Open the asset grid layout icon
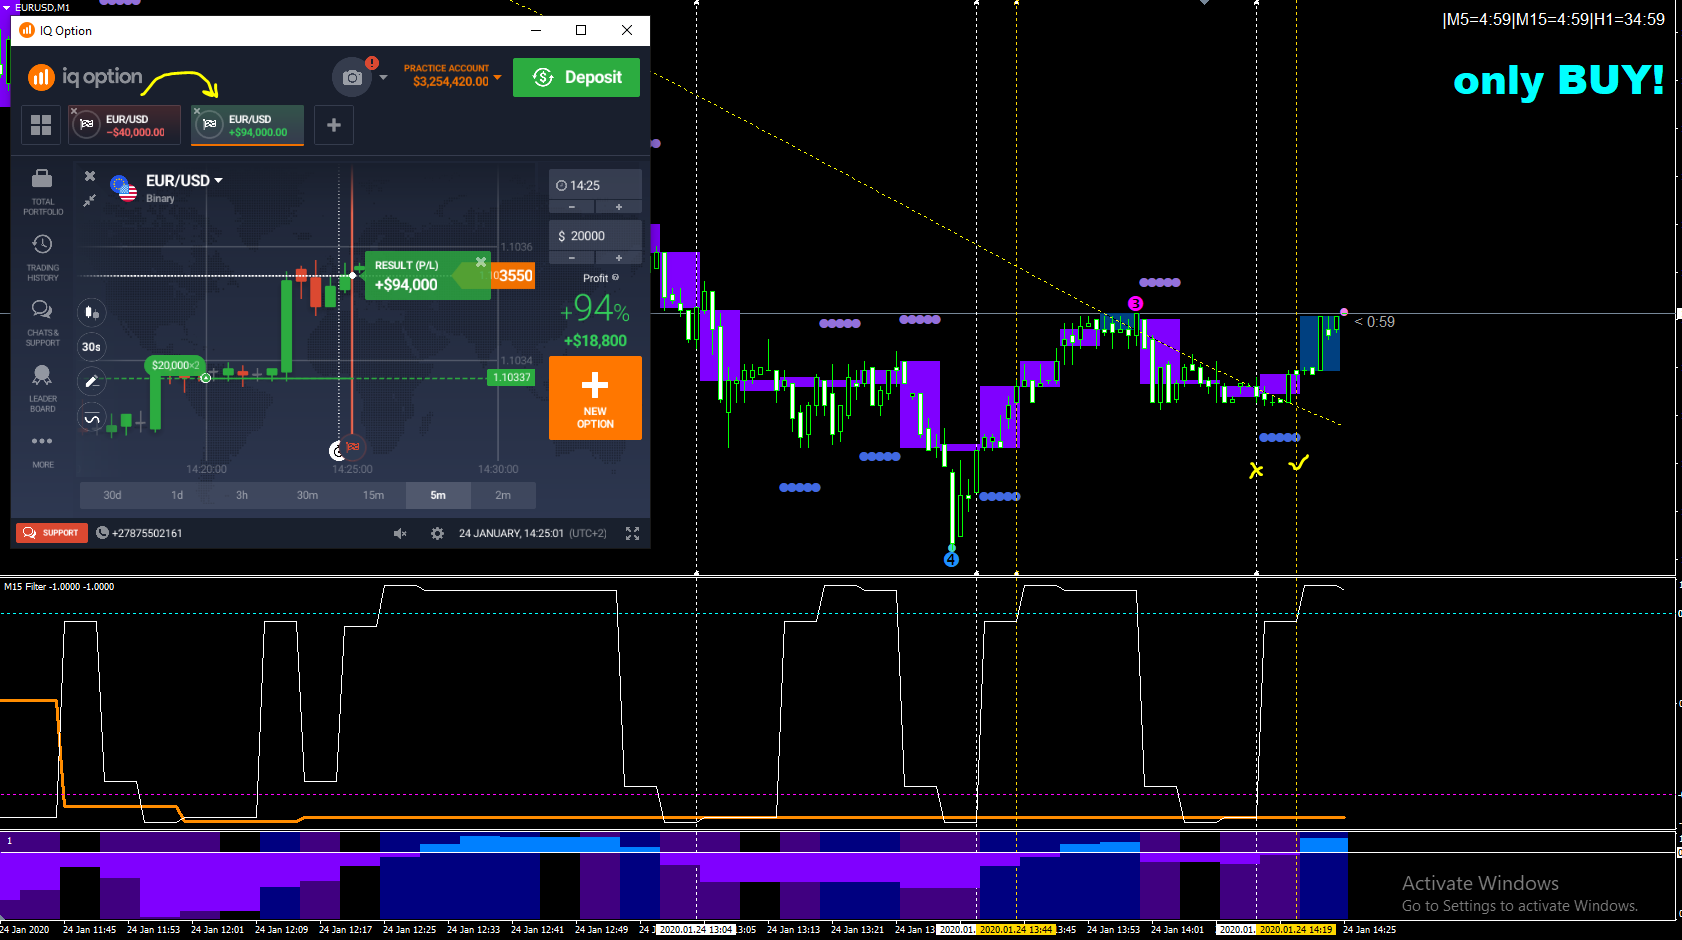Image resolution: width=1682 pixels, height=940 pixels. click(x=41, y=125)
